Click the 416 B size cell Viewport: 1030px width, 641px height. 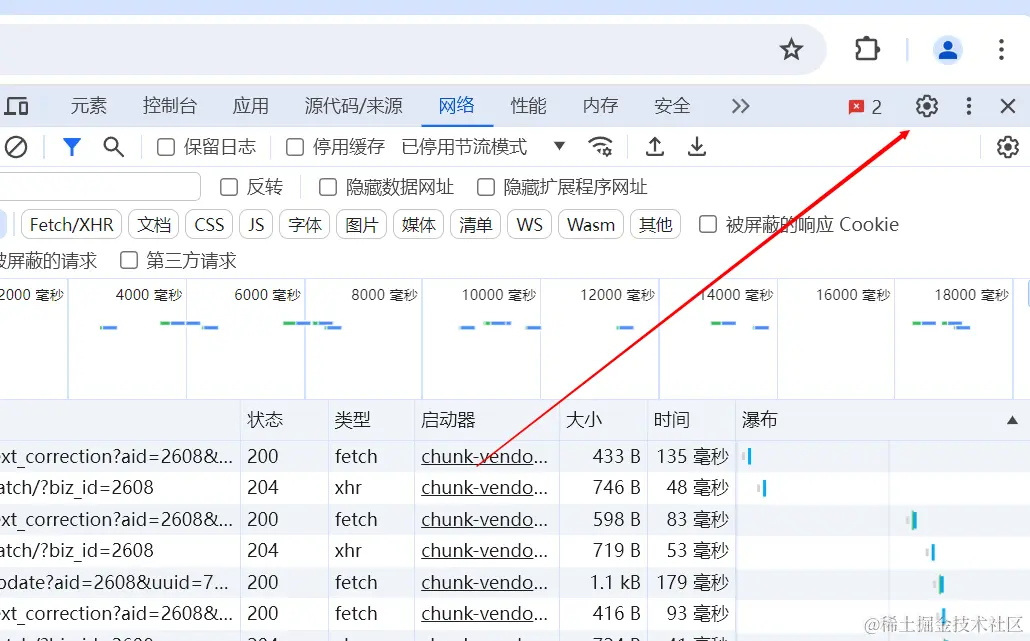(x=616, y=613)
